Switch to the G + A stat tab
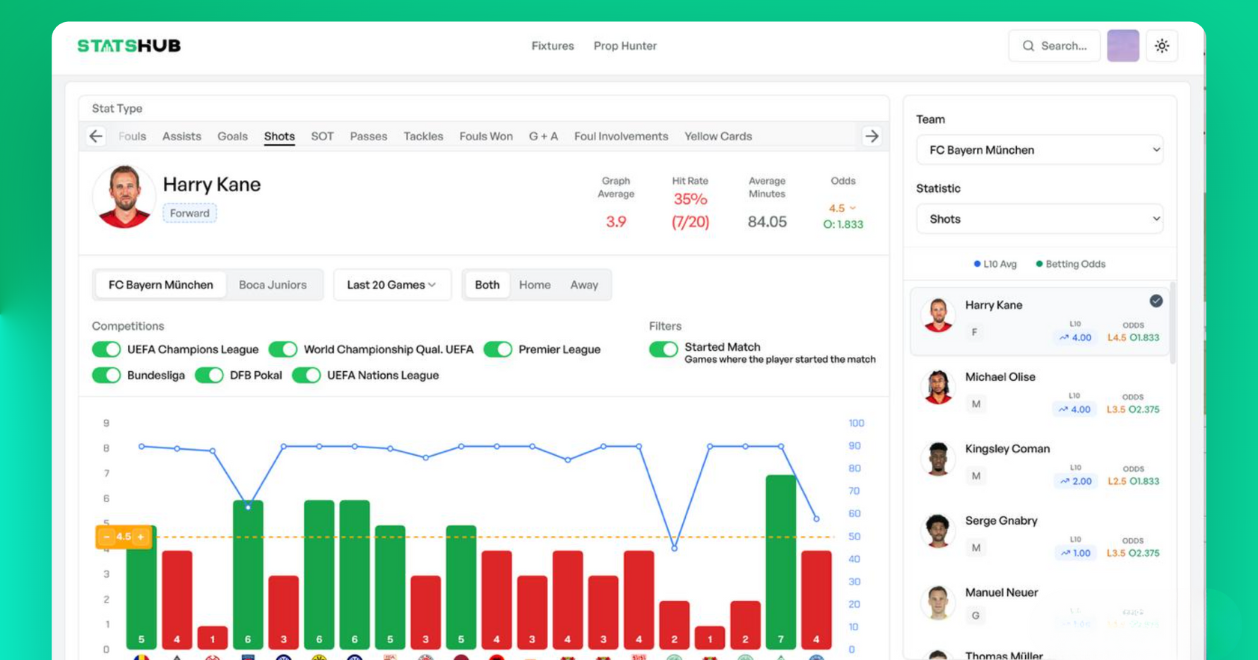 543,136
